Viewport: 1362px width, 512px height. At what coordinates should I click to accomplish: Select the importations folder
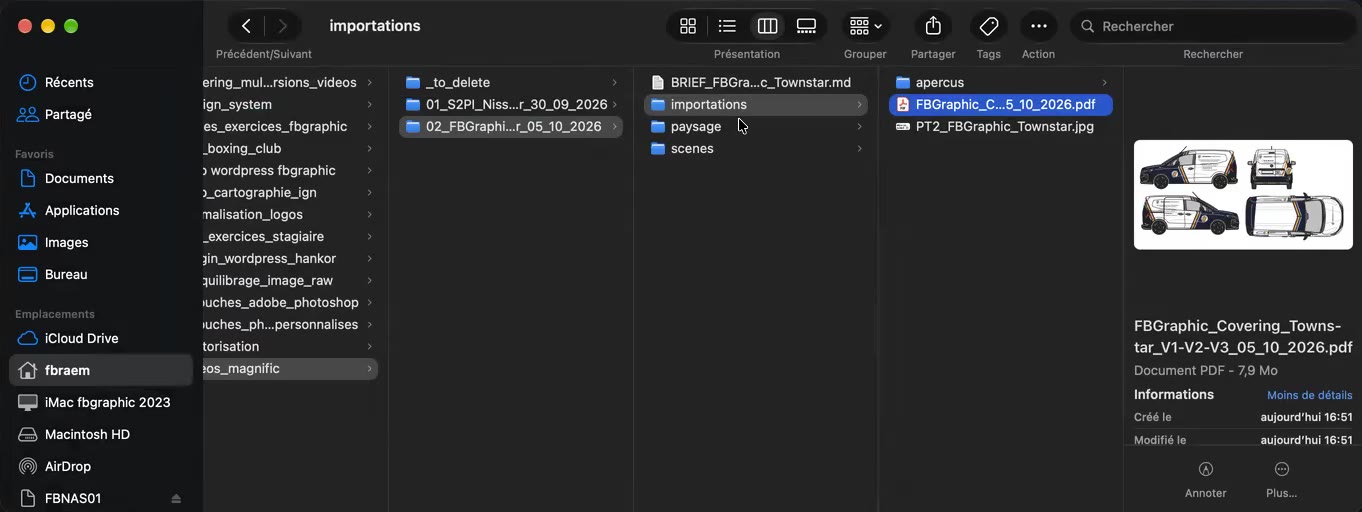(755, 104)
